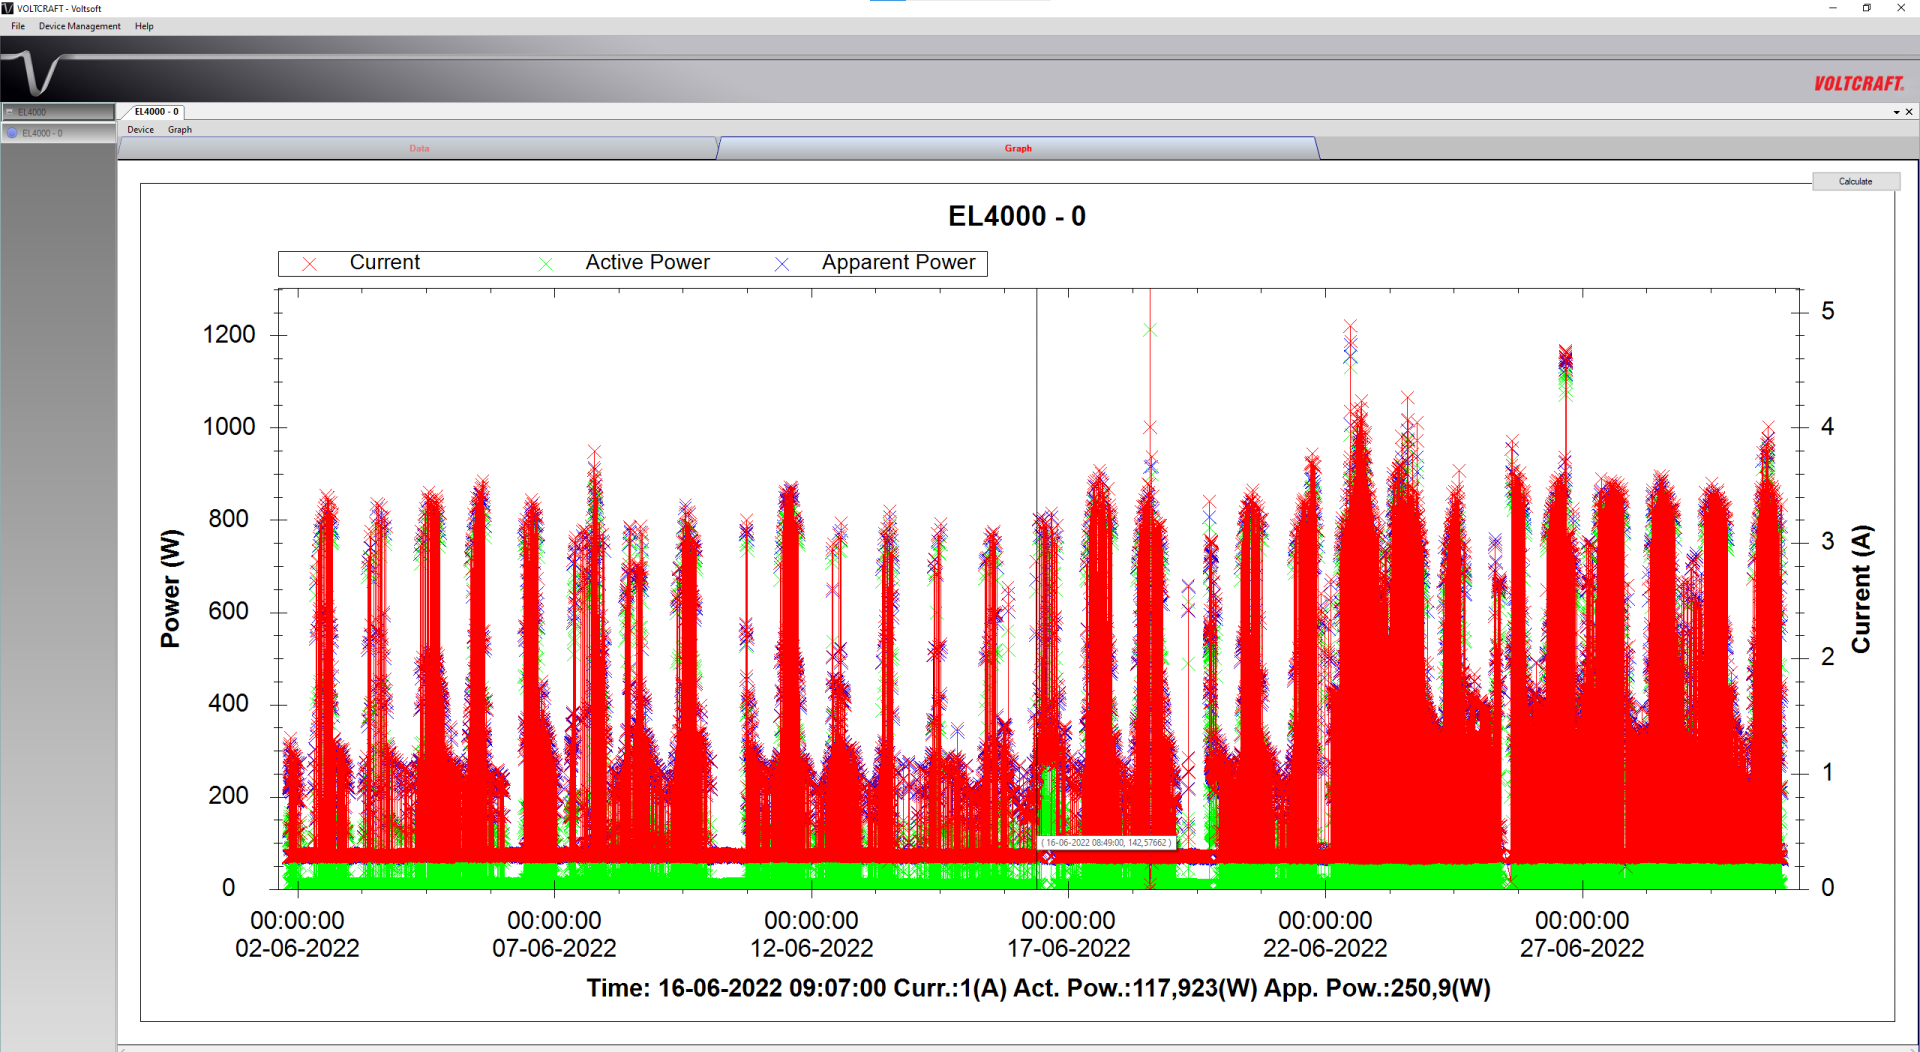Click the red X Current legend marker
This screenshot has width=1920, height=1052.
(310, 264)
